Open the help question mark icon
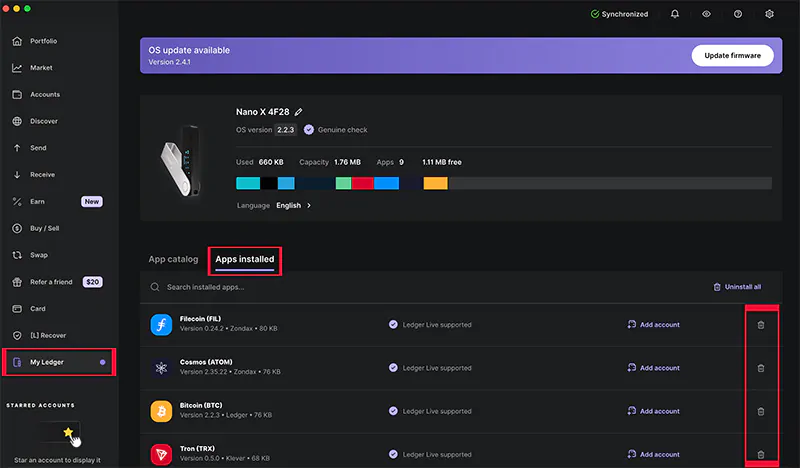This screenshot has height=468, width=800. (738, 14)
